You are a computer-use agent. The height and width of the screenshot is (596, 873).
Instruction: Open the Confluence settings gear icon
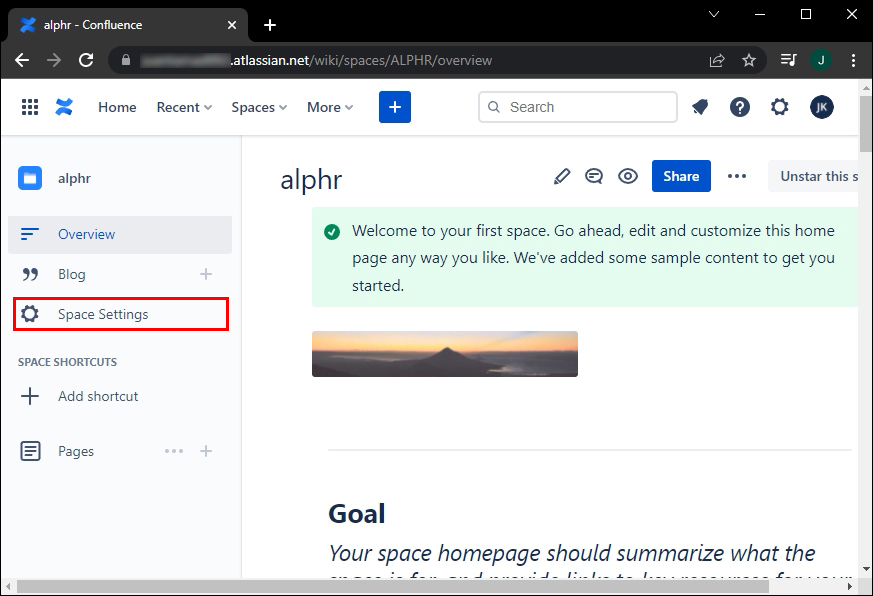click(779, 107)
